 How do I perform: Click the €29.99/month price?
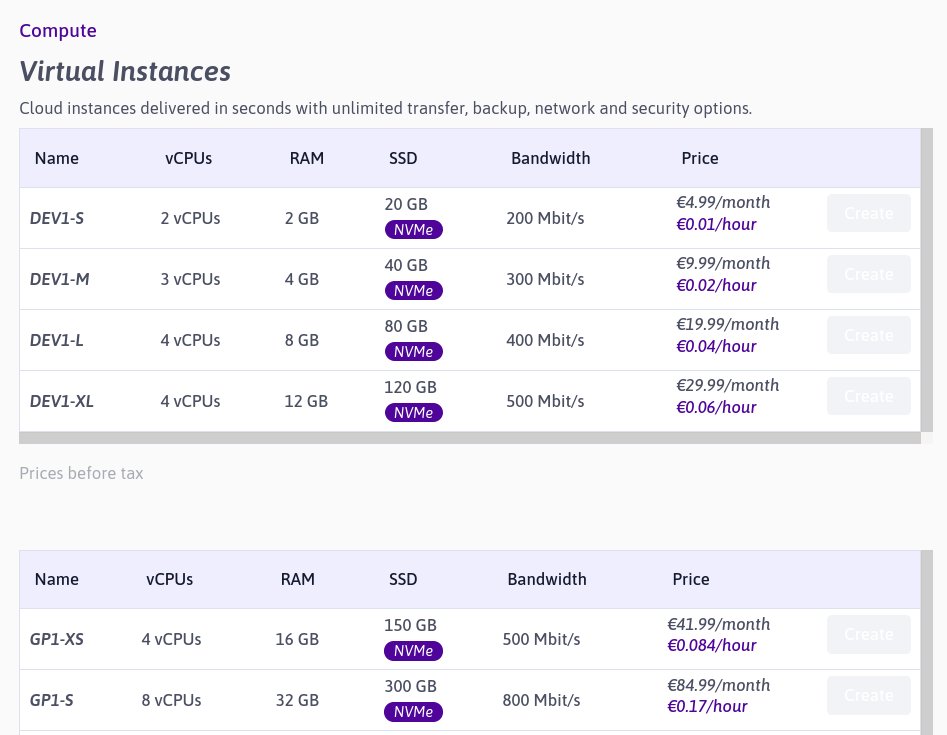click(x=728, y=385)
